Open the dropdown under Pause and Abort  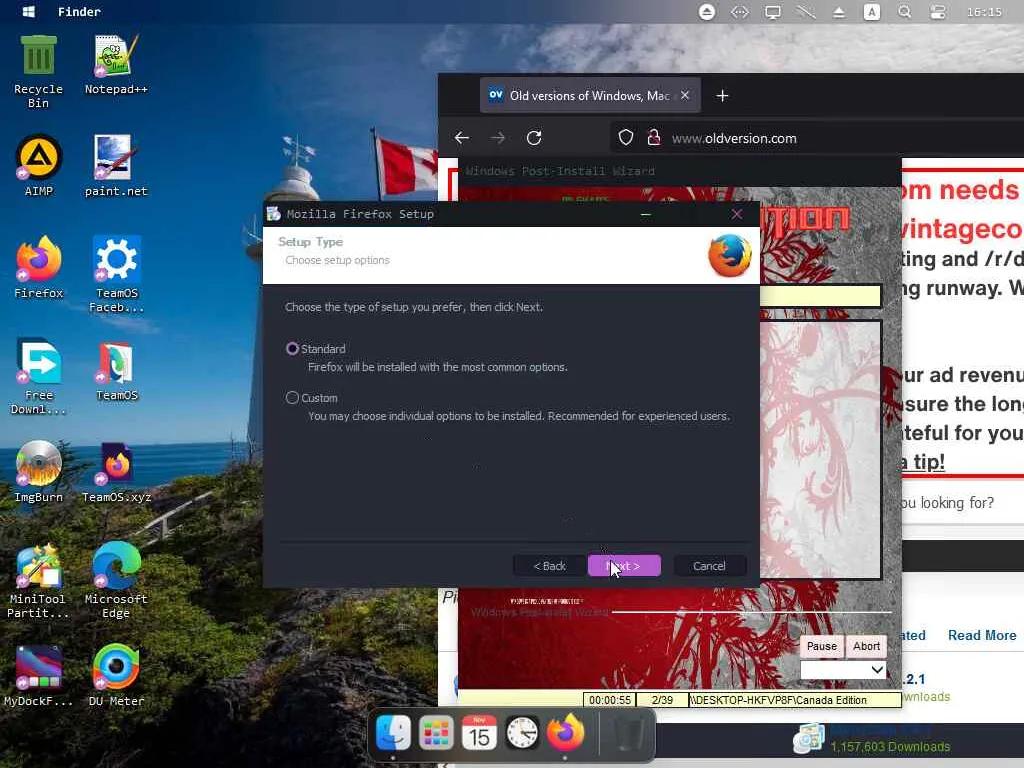click(x=843, y=669)
